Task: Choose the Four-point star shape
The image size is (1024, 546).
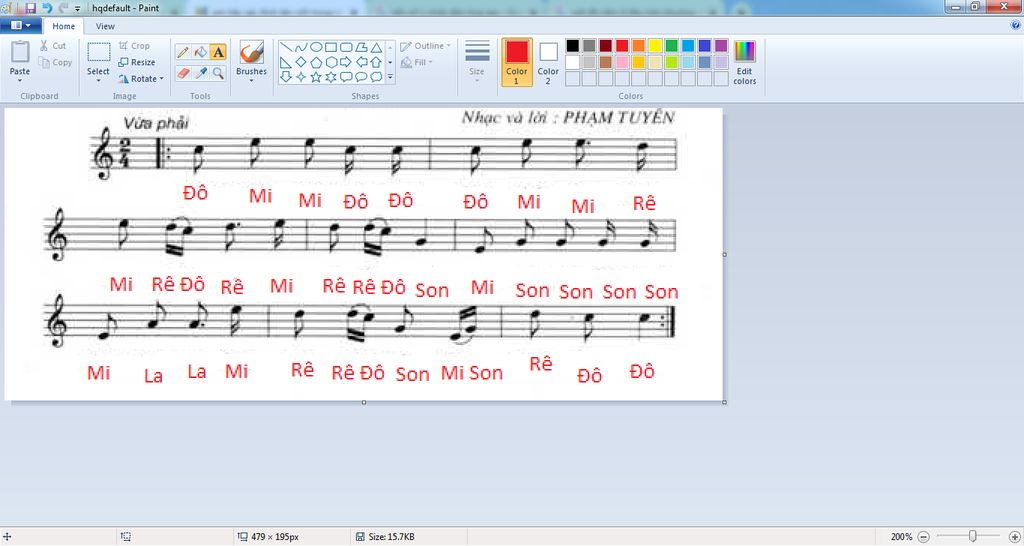Action: tap(301, 77)
